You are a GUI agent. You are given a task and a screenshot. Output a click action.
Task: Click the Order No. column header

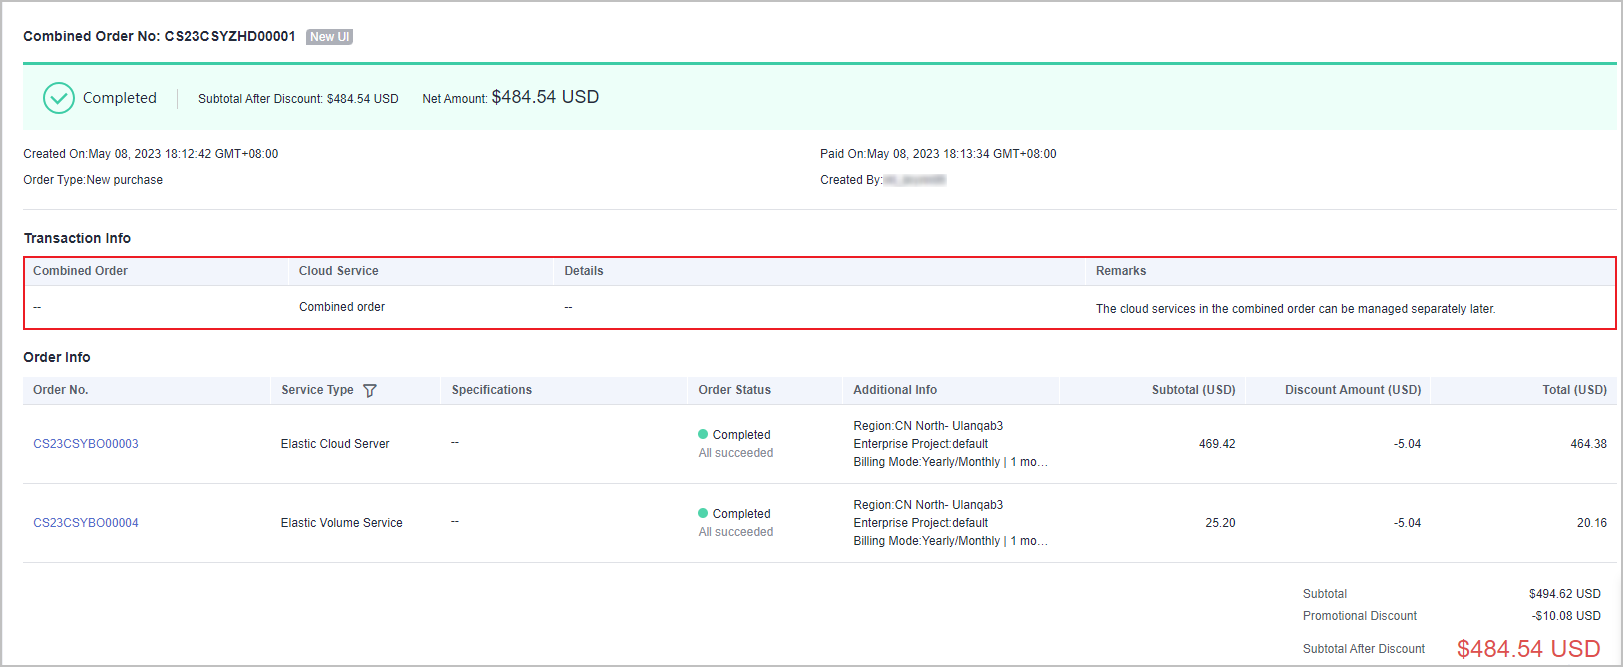[x=61, y=390]
